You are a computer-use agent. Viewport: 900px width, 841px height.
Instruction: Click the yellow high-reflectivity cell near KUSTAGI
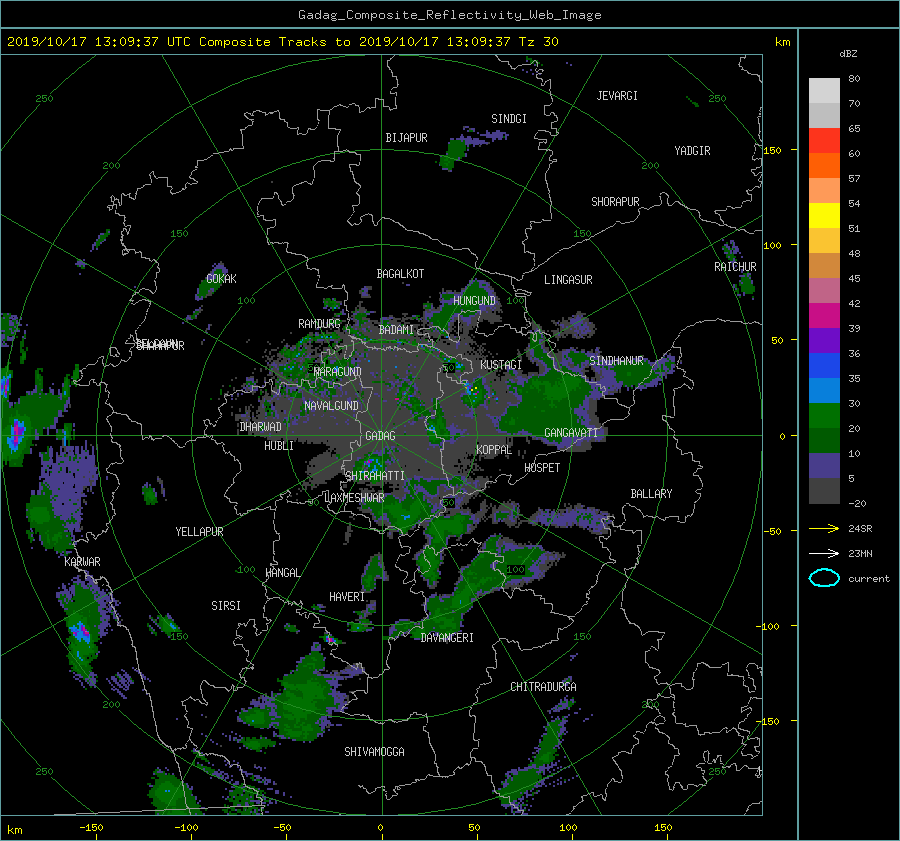pos(474,389)
